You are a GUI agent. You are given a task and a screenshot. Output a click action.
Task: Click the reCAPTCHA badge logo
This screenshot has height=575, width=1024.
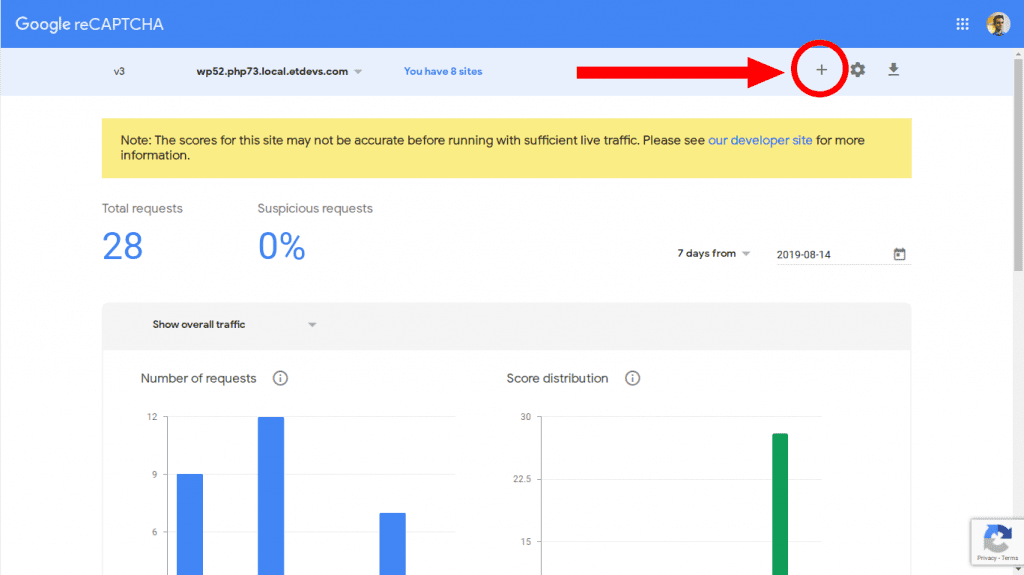coord(996,539)
